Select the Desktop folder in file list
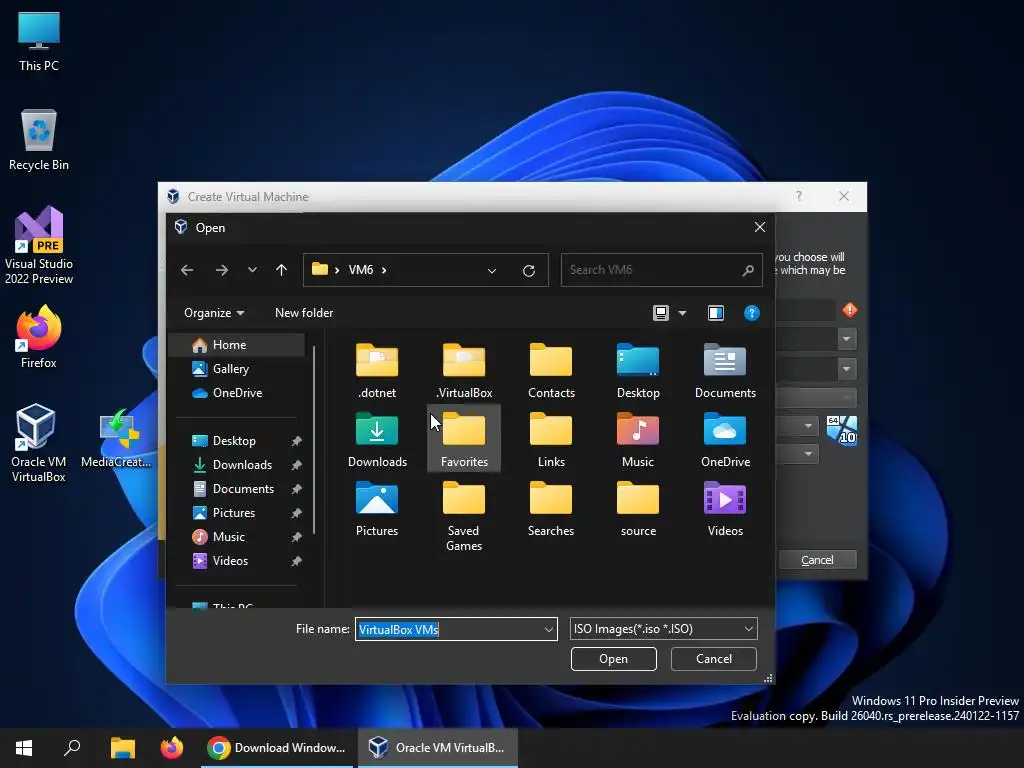This screenshot has width=1024, height=768. 638,370
